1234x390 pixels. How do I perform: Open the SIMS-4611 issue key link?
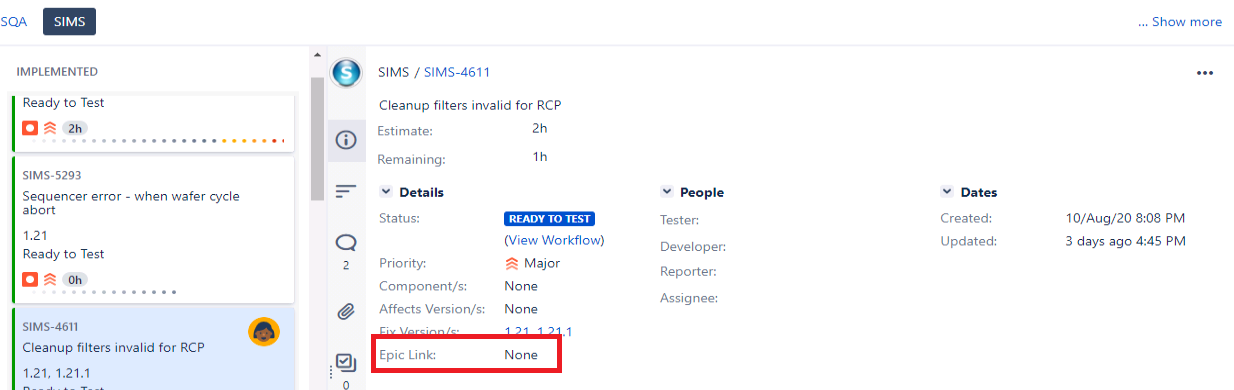coord(457,72)
